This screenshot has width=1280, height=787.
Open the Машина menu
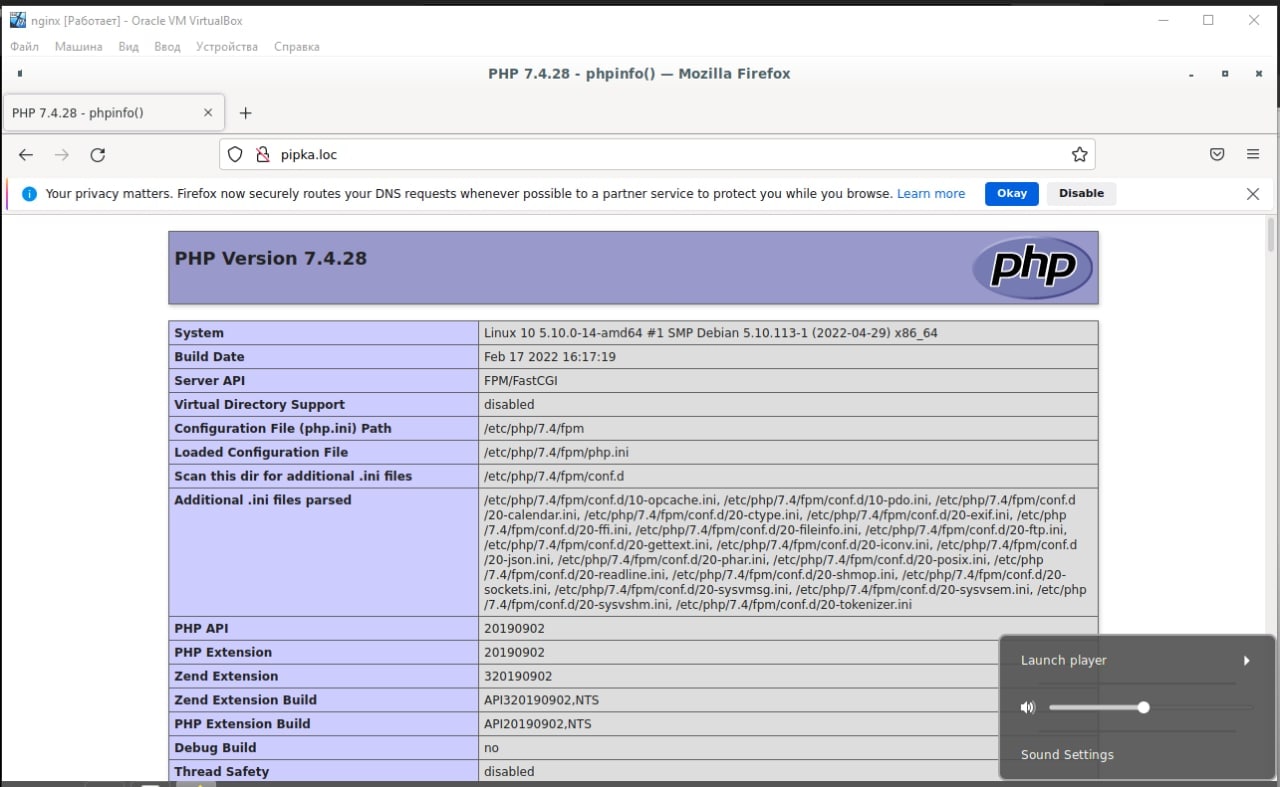78,47
